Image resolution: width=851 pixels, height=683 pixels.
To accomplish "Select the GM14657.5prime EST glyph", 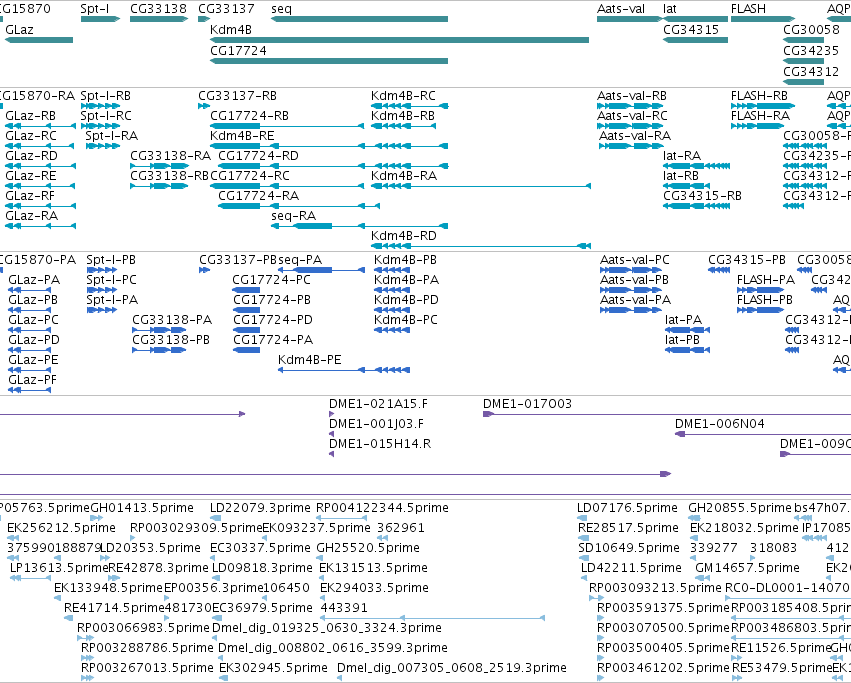I will pos(703,578).
